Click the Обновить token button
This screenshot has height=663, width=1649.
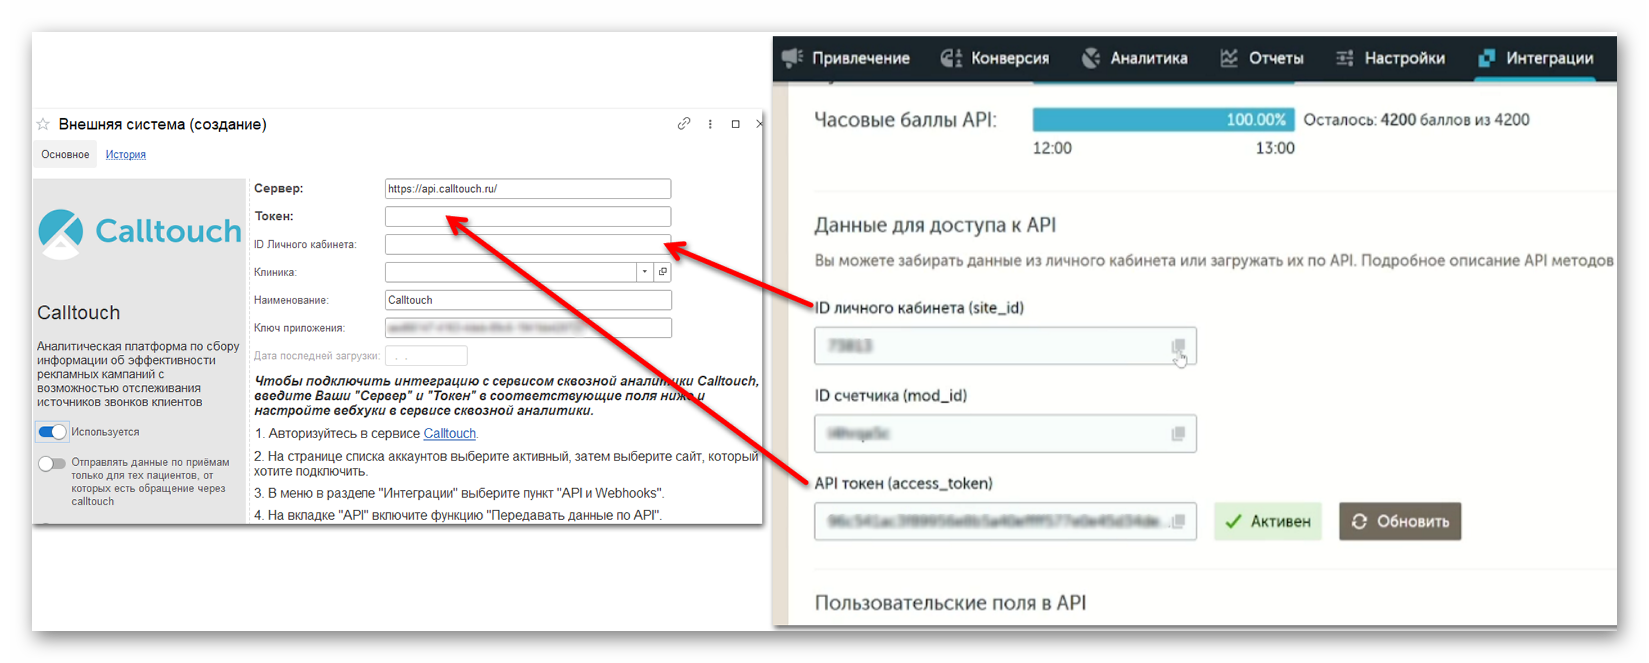1400,522
